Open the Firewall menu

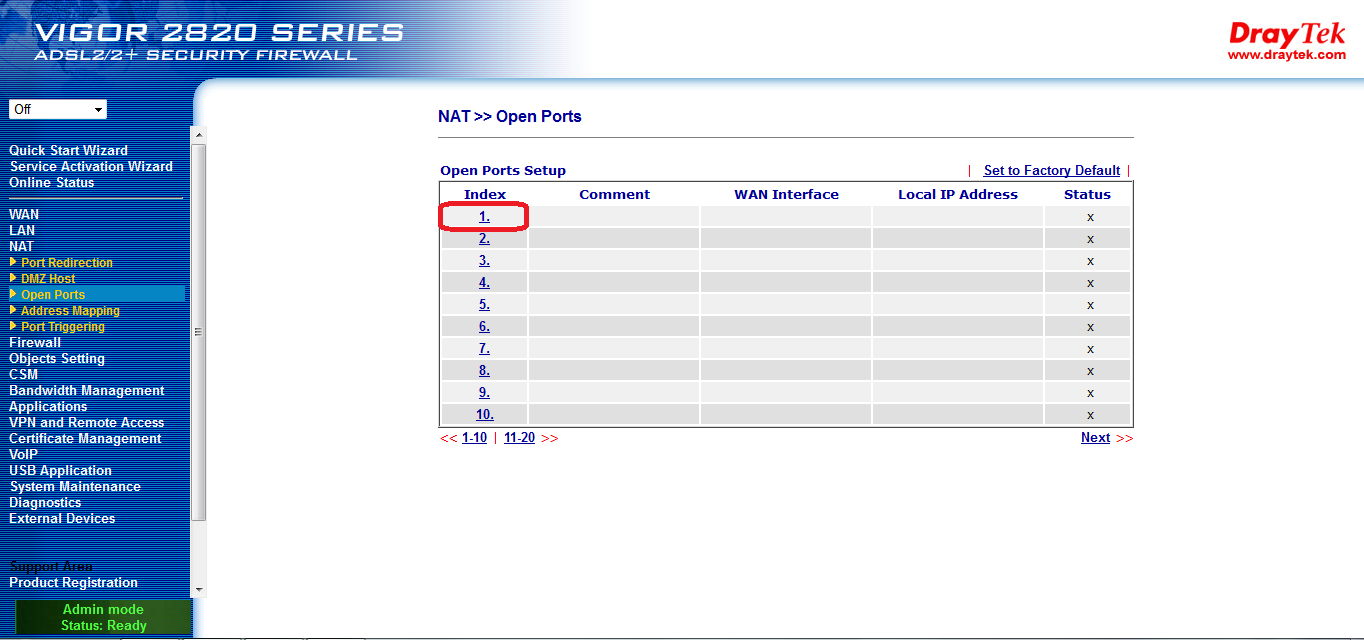[x=35, y=342]
